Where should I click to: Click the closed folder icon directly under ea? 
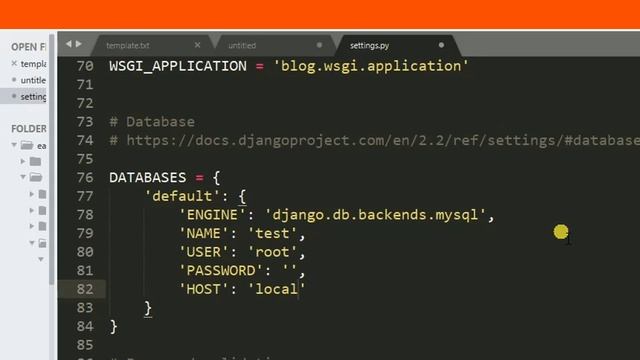(x=36, y=162)
